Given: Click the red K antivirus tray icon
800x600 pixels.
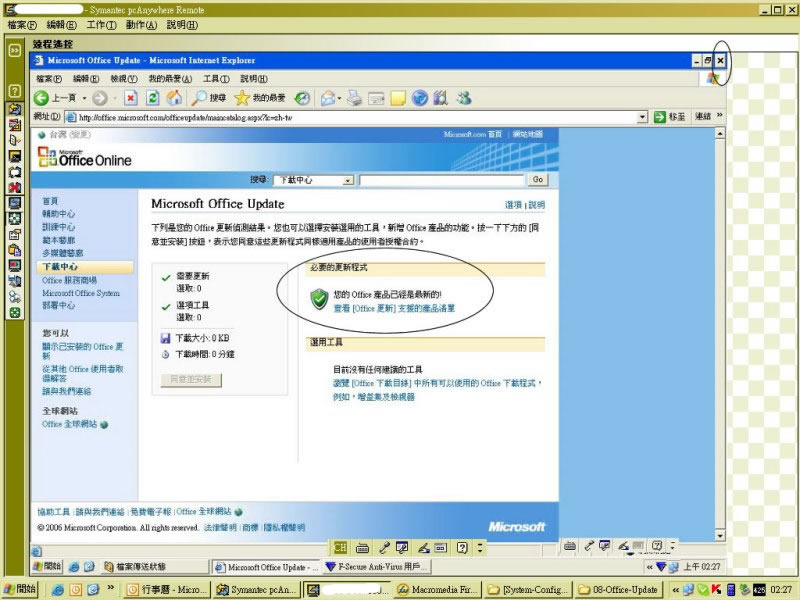Looking at the screenshot, I should pyautogui.click(x=717, y=589).
